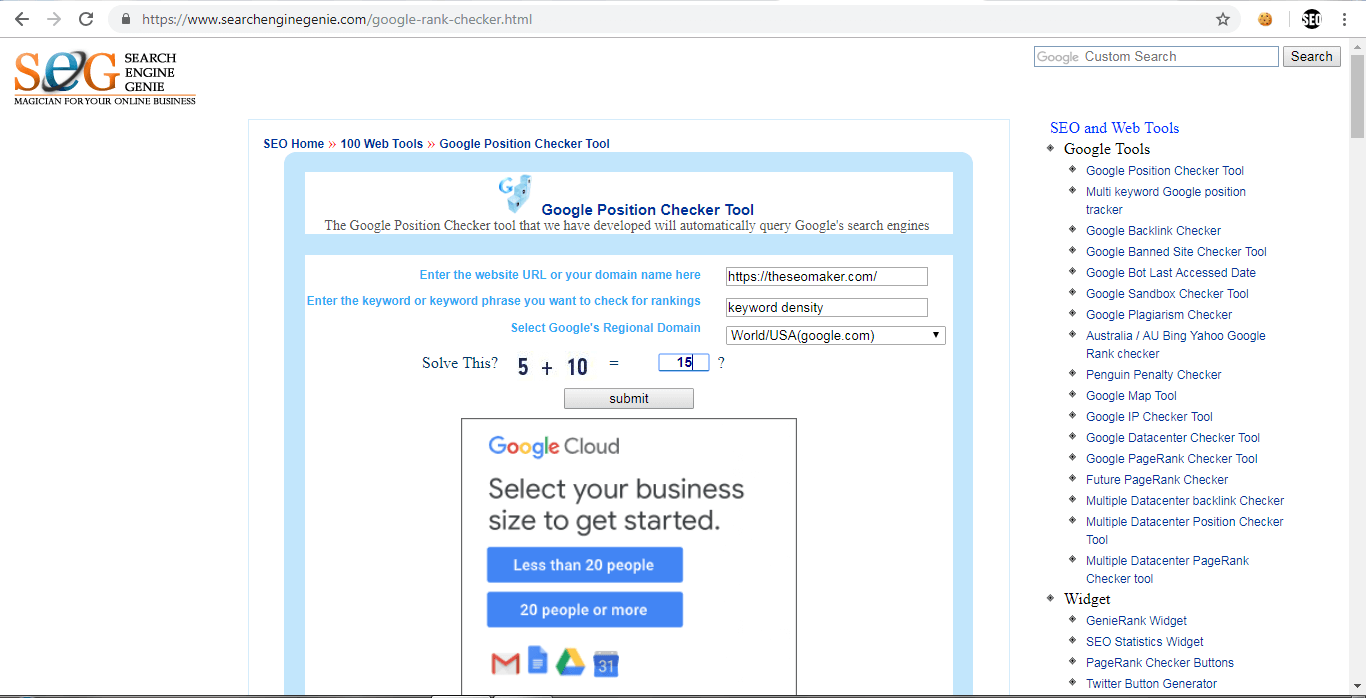Open Multiple Datacenter Position Checker Tool
The width and height of the screenshot is (1366, 698).
(1185, 531)
